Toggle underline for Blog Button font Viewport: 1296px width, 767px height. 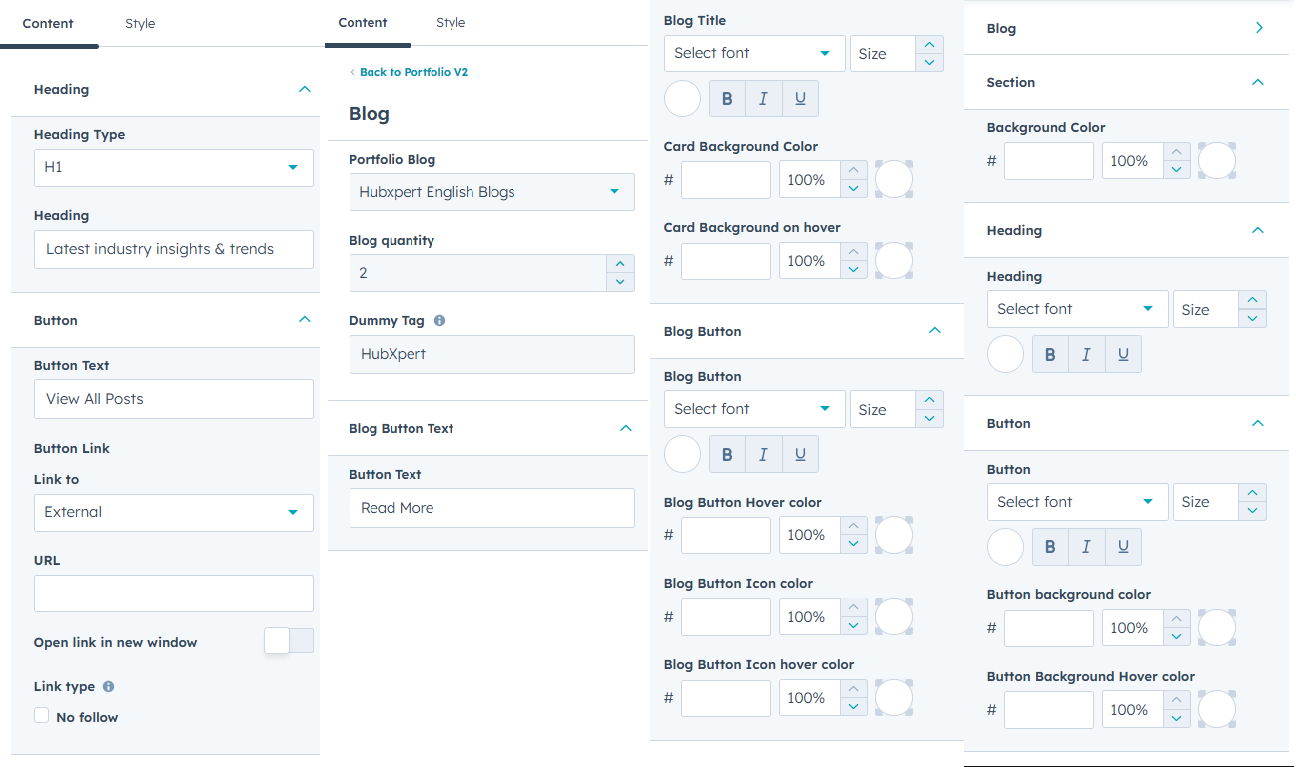click(x=800, y=454)
